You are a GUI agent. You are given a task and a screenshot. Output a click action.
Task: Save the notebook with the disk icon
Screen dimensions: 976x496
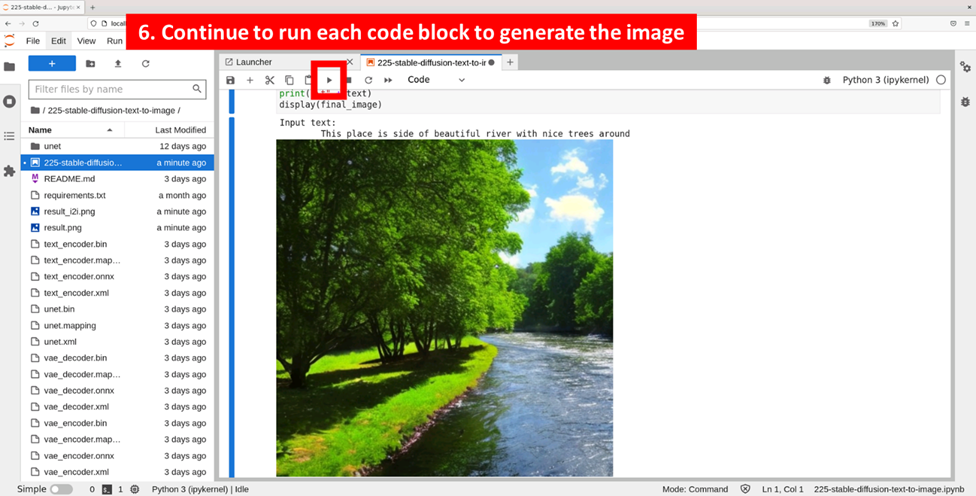[230, 80]
